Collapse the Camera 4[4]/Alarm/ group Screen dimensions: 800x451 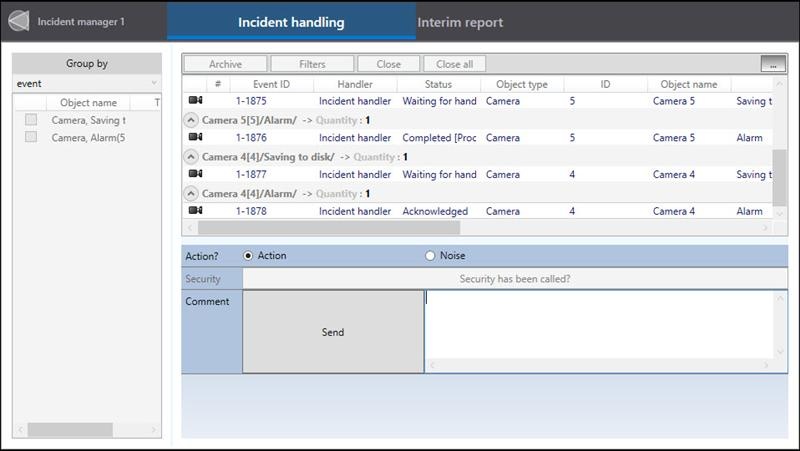tap(191, 193)
